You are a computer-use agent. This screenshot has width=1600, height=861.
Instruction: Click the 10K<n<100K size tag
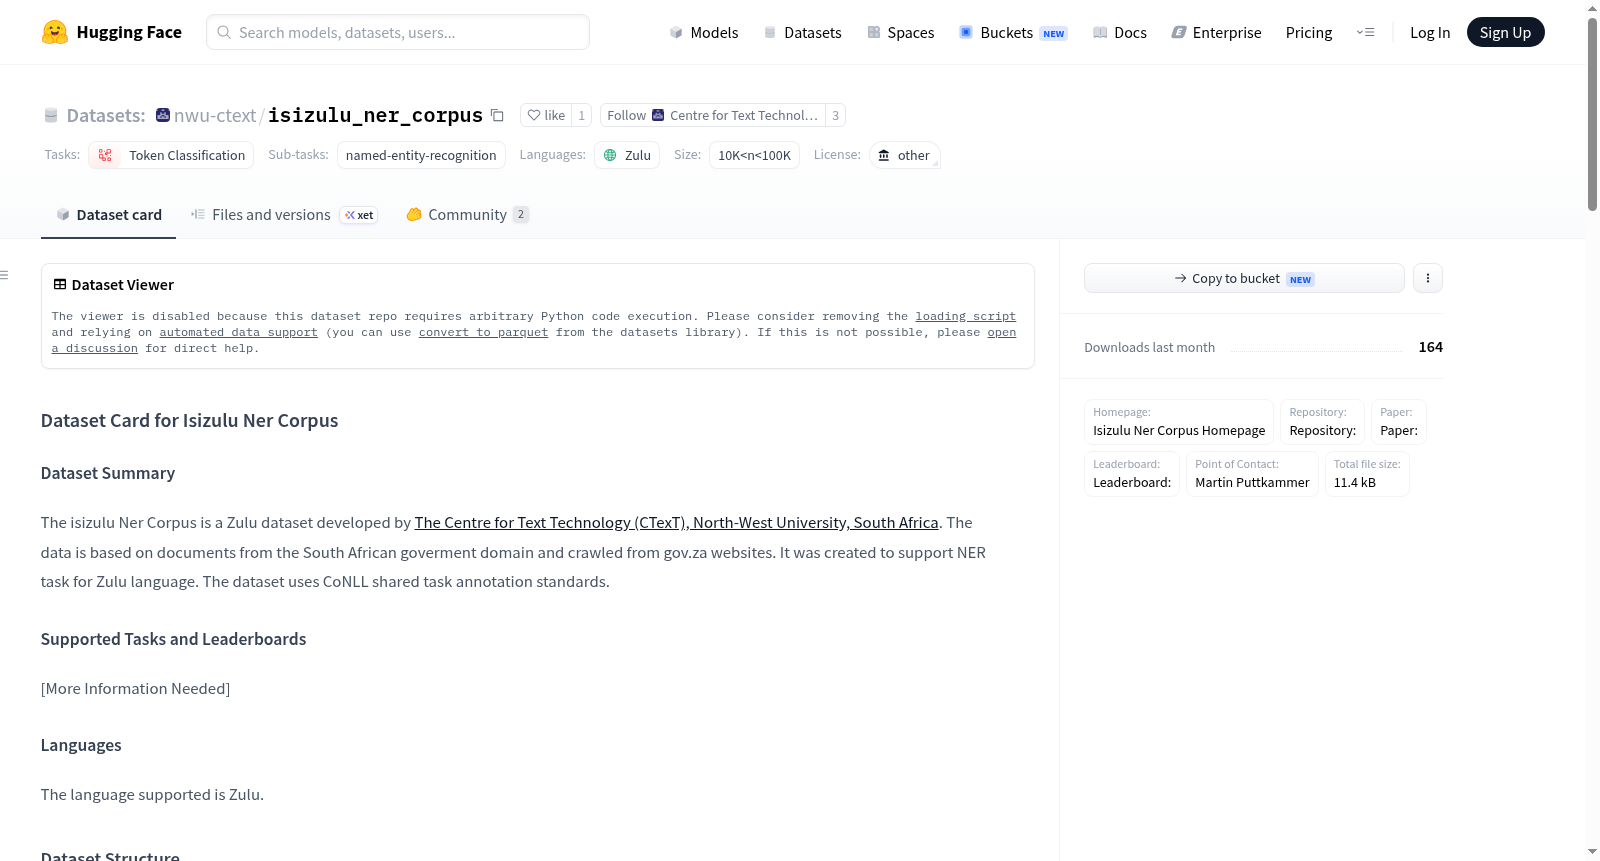pyautogui.click(x=754, y=155)
